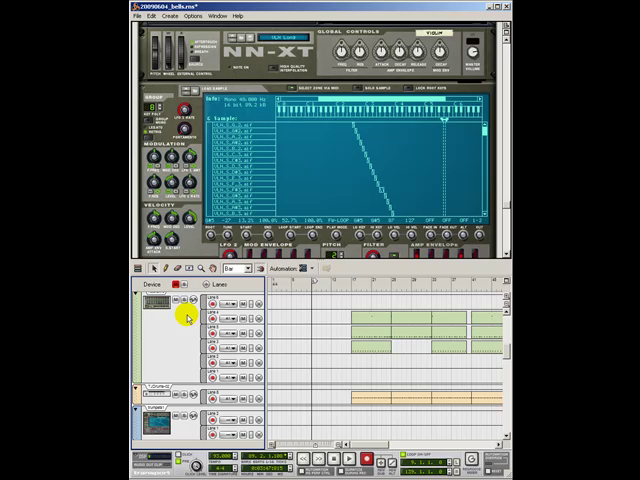Mute the trumpets track
Image resolution: width=640 pixels, height=480 pixels.
coord(176,416)
